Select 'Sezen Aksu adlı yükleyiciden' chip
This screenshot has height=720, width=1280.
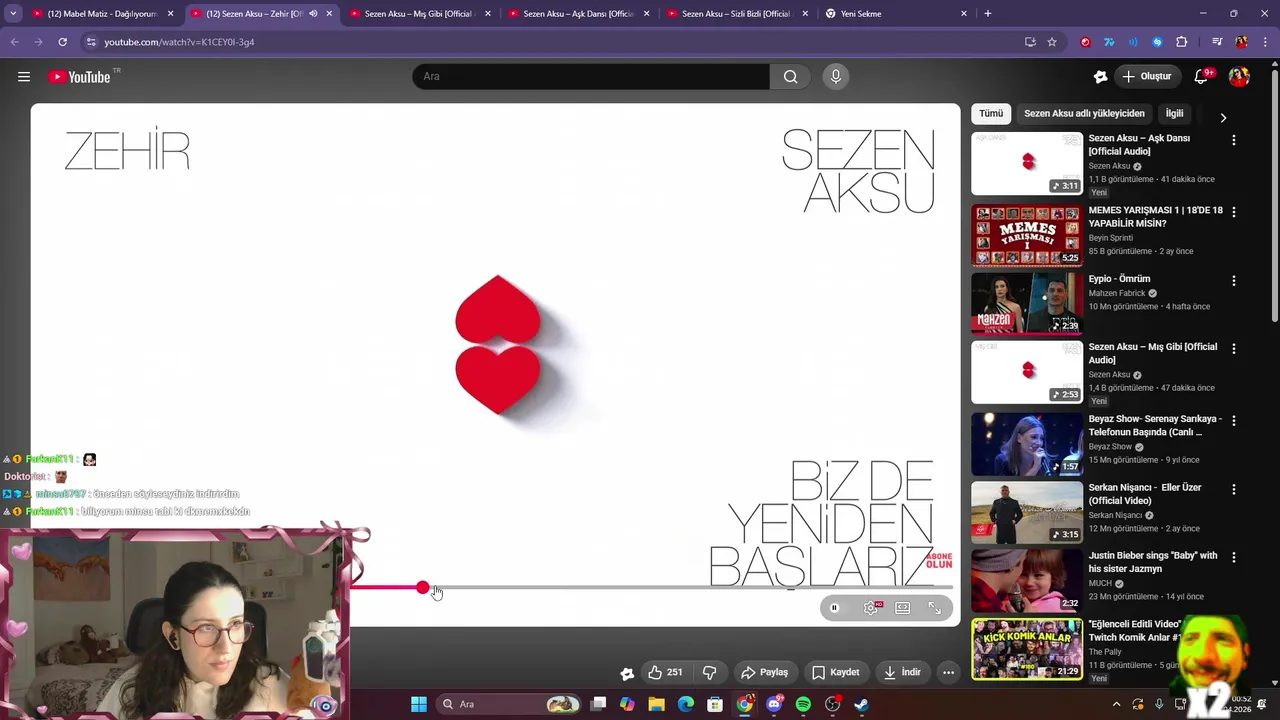(1084, 114)
